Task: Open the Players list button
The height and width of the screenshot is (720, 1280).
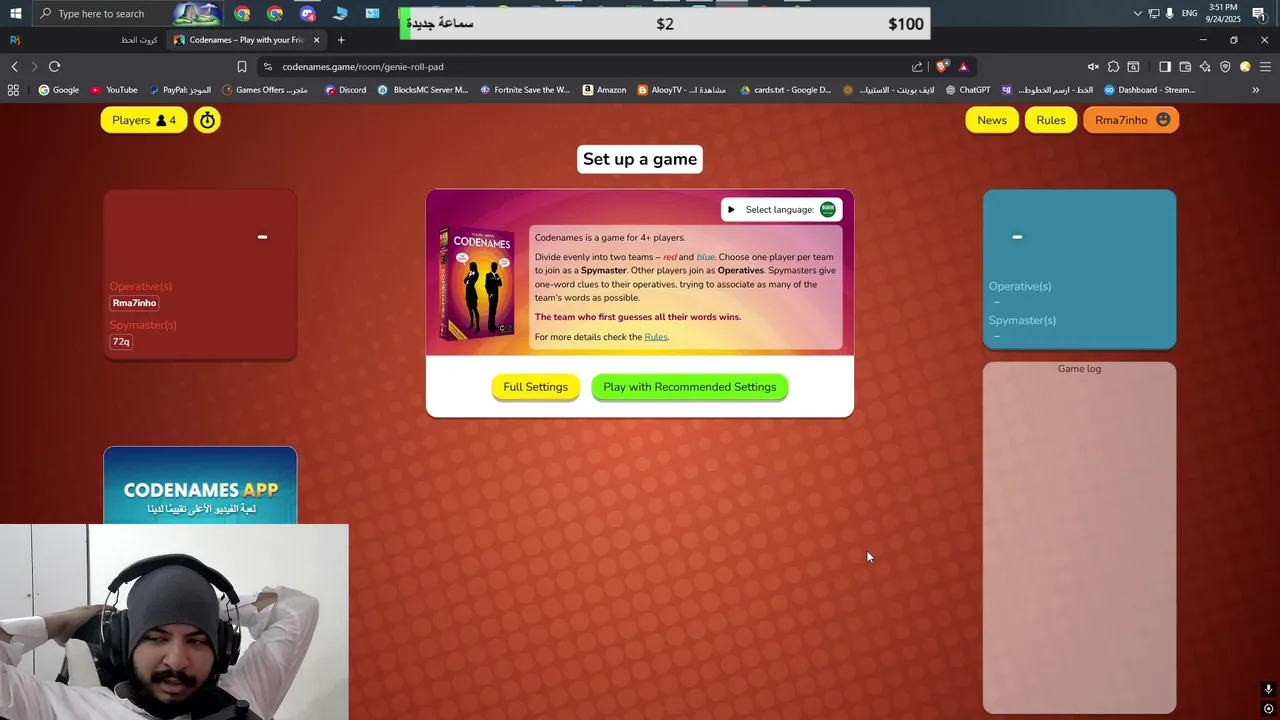Action: [144, 120]
